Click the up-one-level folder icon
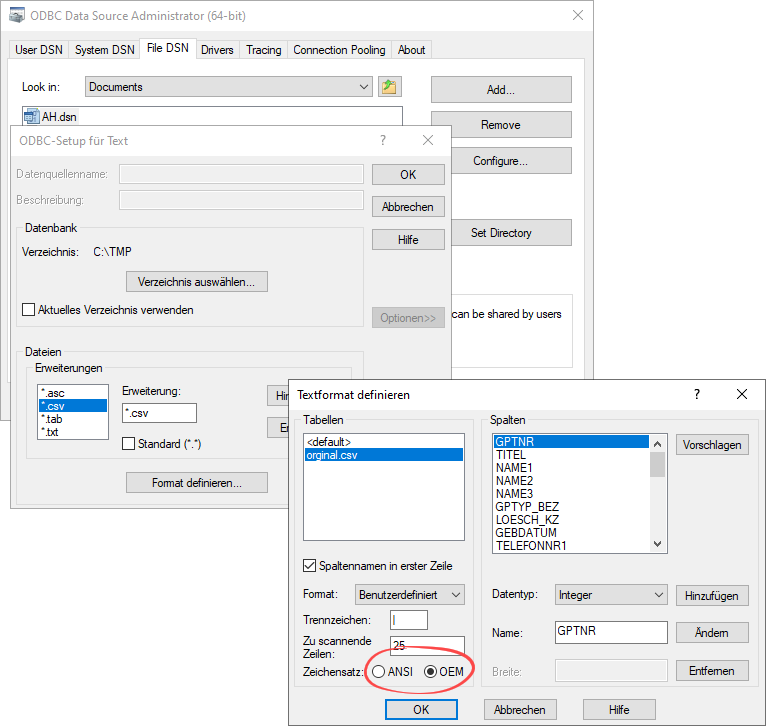 click(x=390, y=87)
